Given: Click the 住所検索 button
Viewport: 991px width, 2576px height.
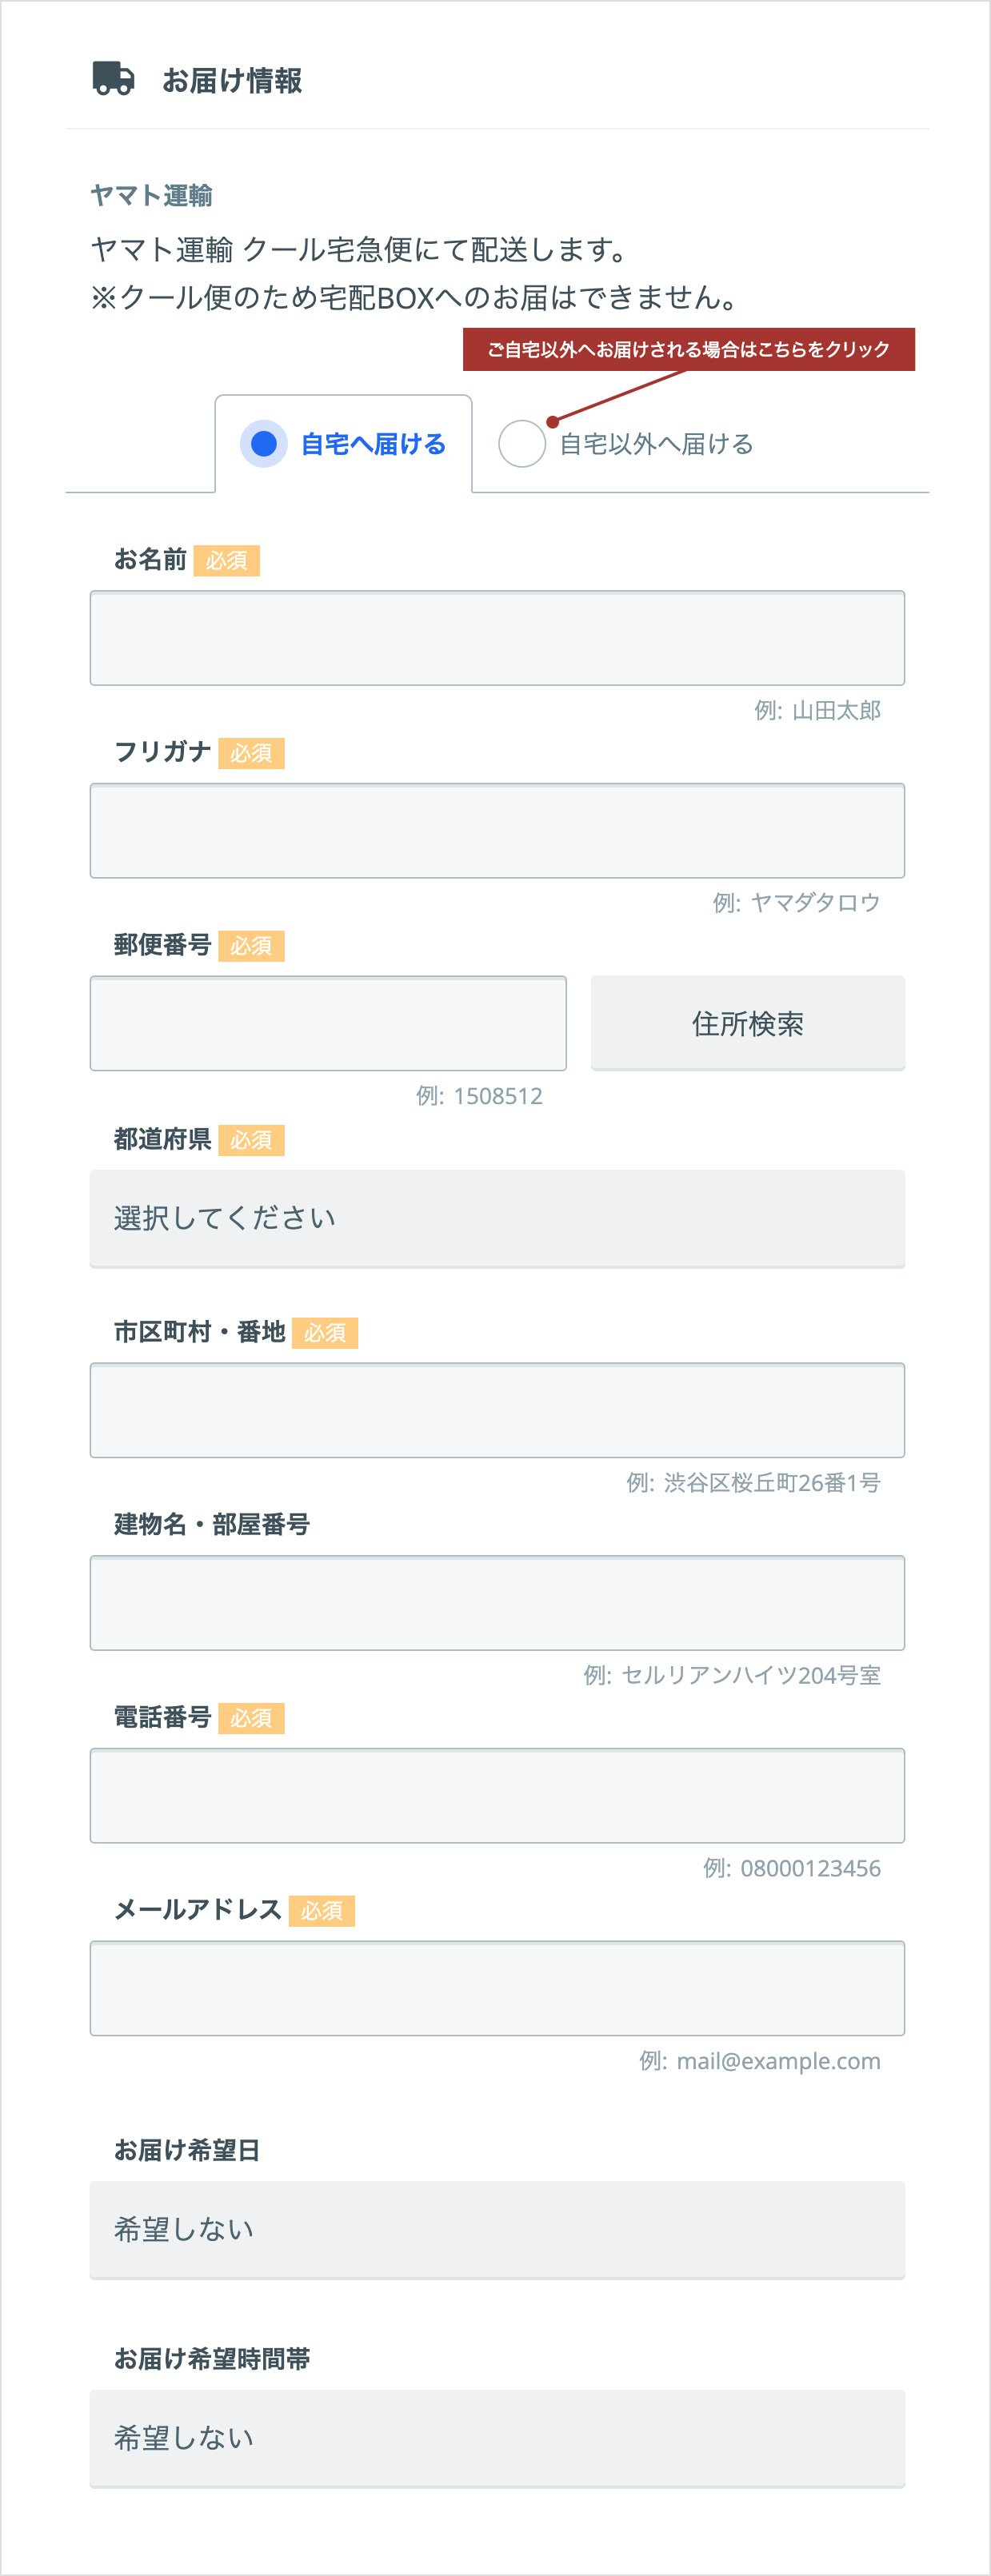Looking at the screenshot, I should [748, 1023].
